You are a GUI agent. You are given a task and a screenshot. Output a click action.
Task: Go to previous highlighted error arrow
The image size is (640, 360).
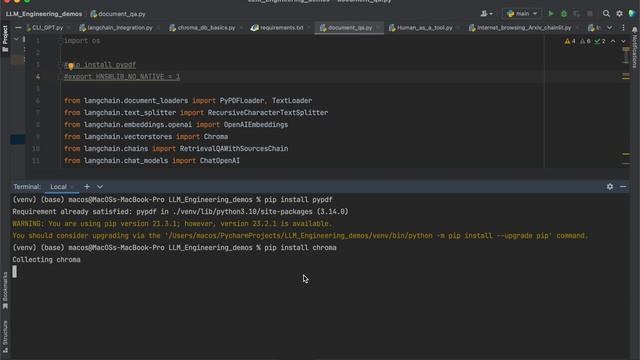click(613, 41)
